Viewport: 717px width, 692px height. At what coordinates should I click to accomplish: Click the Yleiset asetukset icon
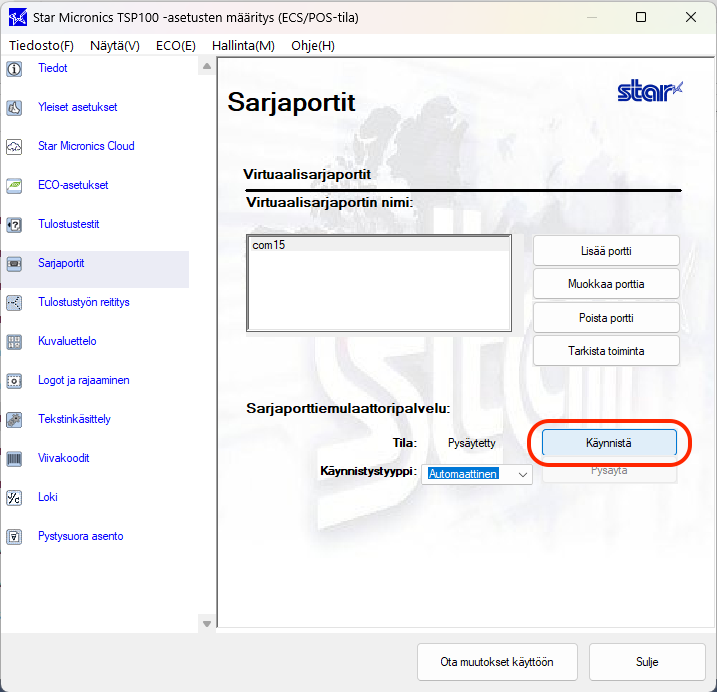(x=14, y=108)
